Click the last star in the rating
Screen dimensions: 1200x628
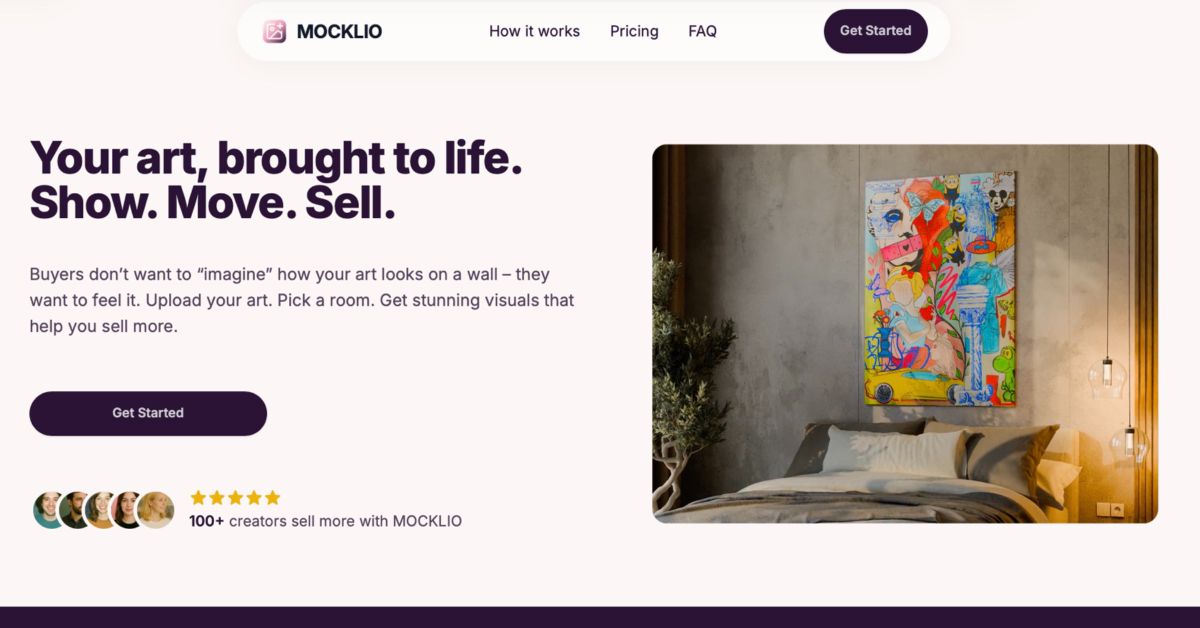click(273, 496)
